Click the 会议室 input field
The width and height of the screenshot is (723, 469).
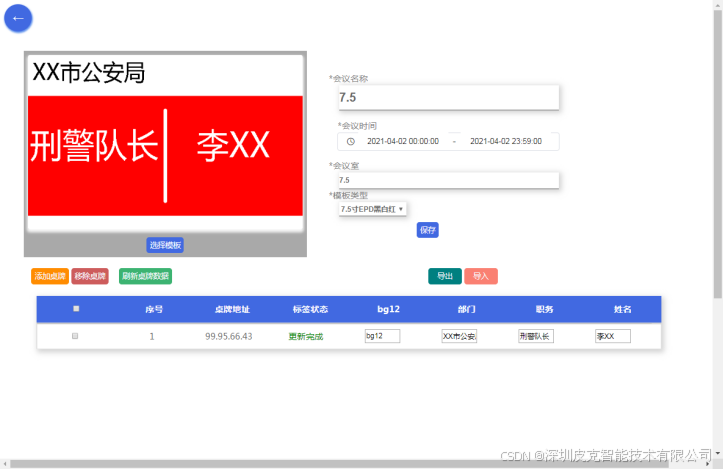(448, 180)
